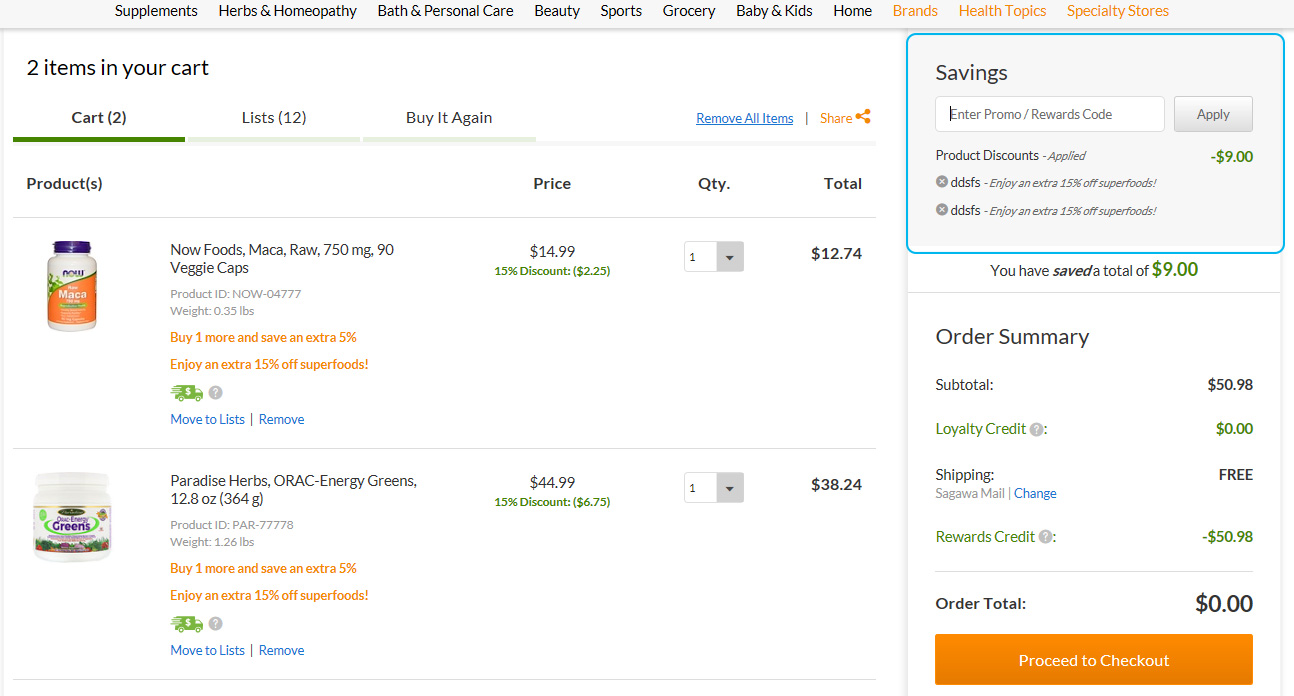Screen dimensions: 1294x696
Task: Click "Enjoy an extra 15% off" under Maca
Action: click(x=270, y=365)
